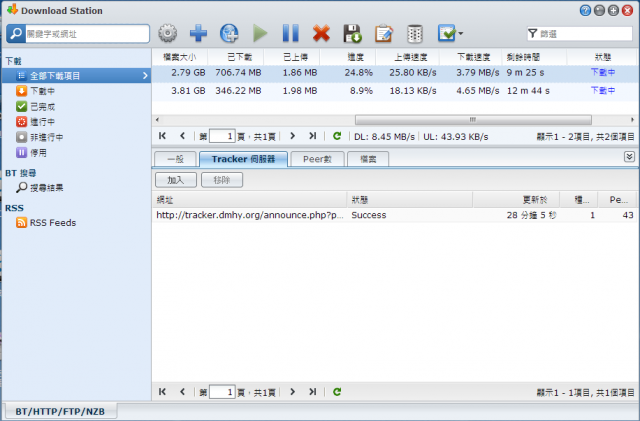Click left arrow of horizontal scrollbar
Screen dimensions: 640x421
coord(157,120)
